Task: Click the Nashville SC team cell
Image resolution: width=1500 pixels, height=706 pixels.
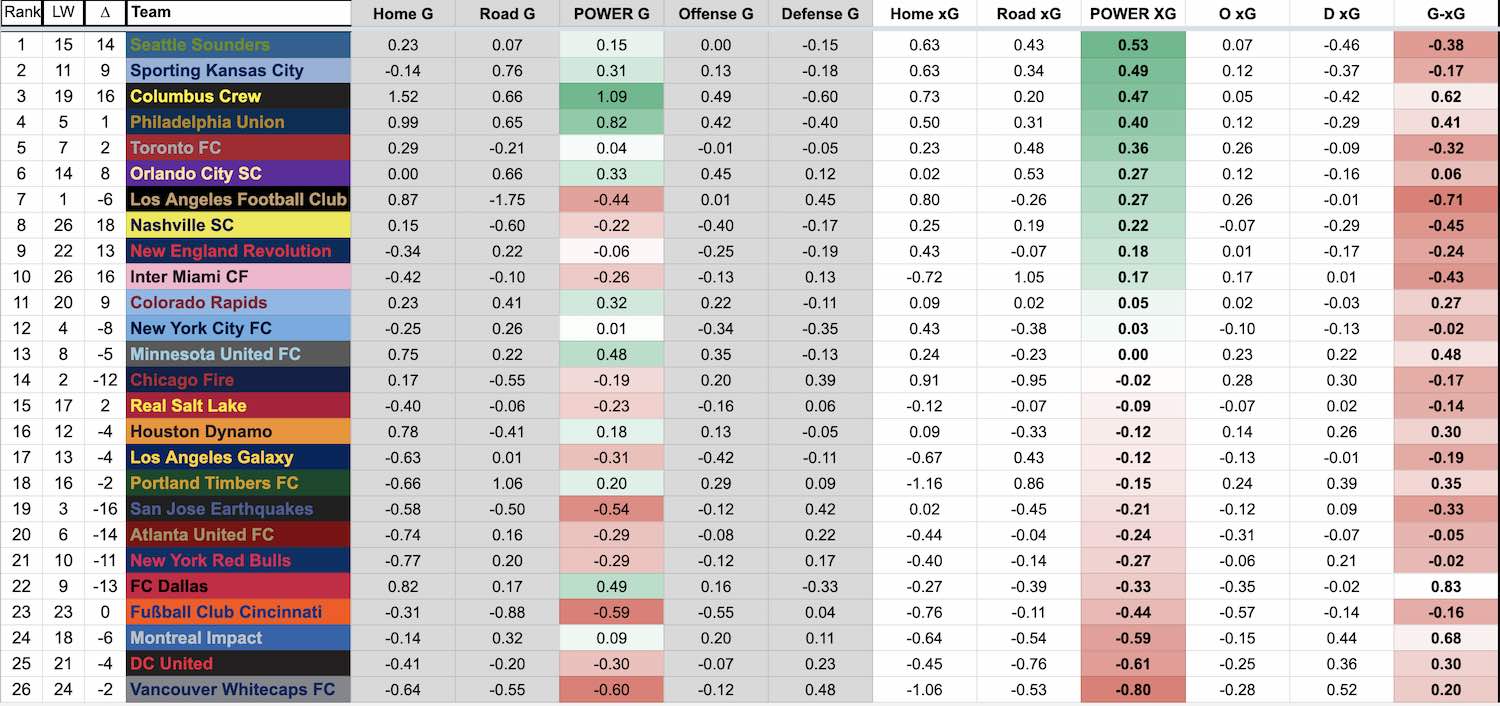Action: coord(239,226)
